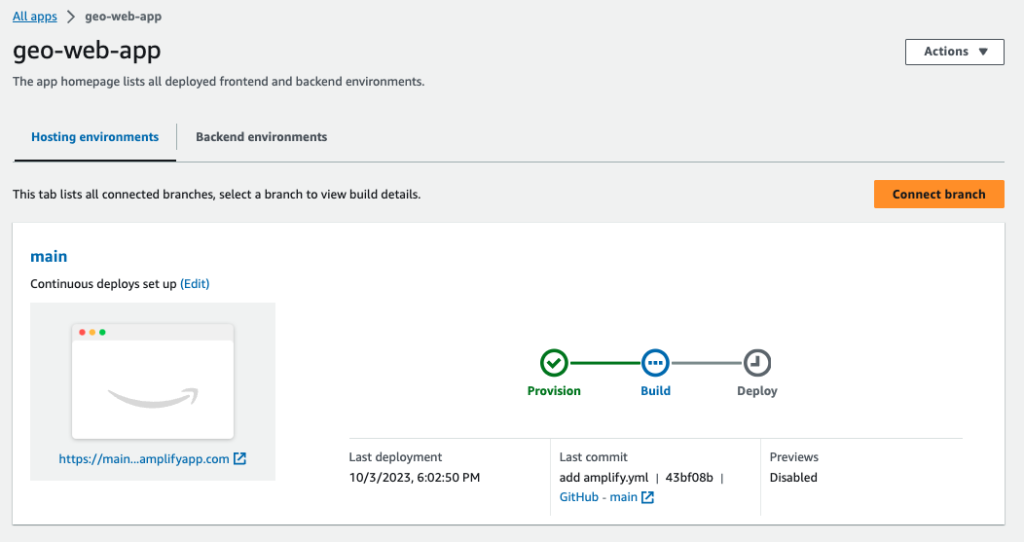The height and width of the screenshot is (542, 1024).
Task: Select the Last deployment label
Action: [395, 457]
